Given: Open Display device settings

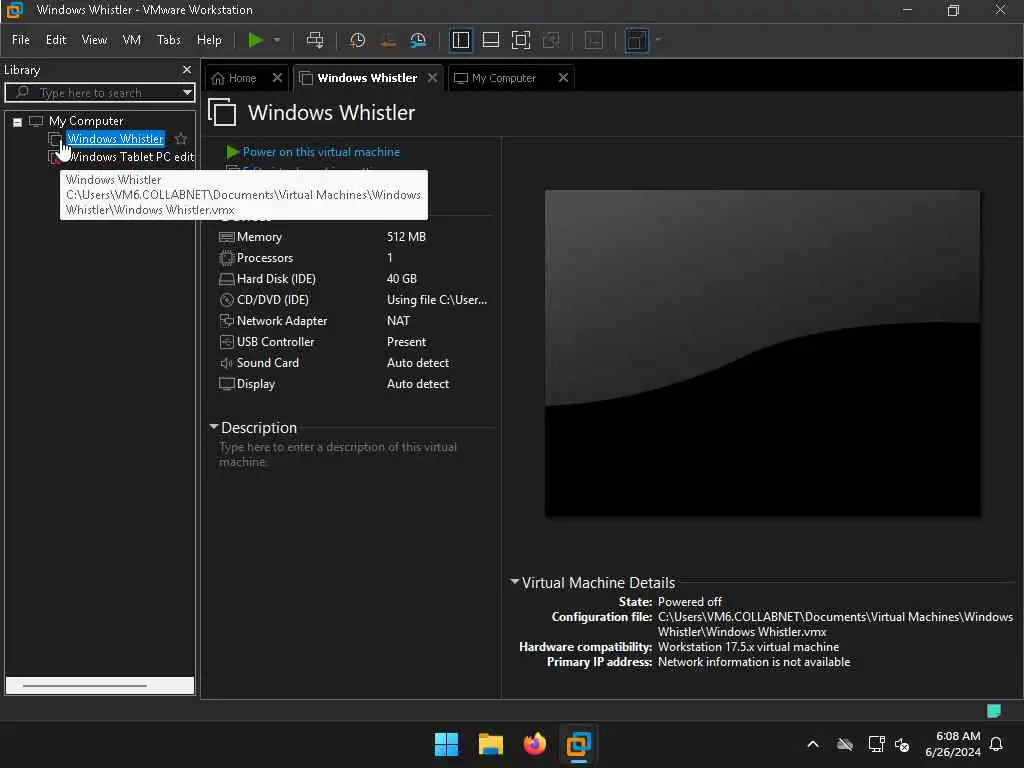Looking at the screenshot, I should pos(255,383).
